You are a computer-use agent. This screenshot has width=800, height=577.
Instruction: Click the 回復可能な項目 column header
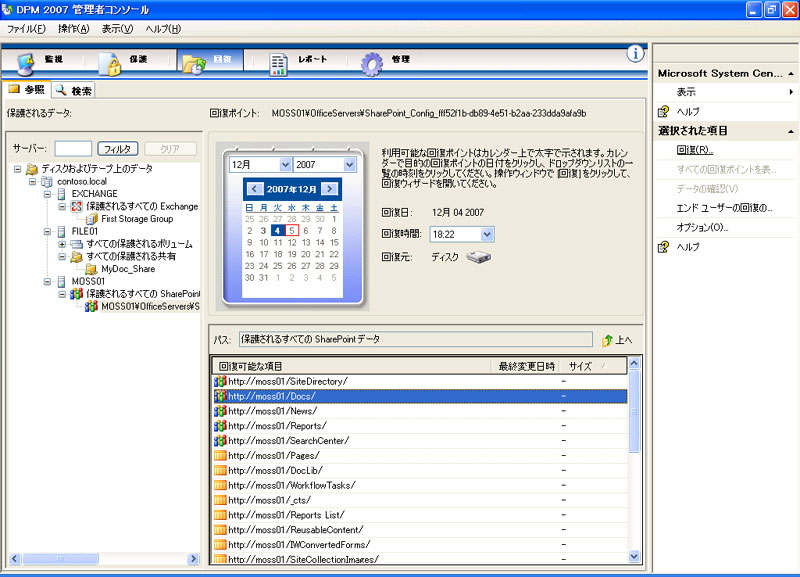click(352, 366)
